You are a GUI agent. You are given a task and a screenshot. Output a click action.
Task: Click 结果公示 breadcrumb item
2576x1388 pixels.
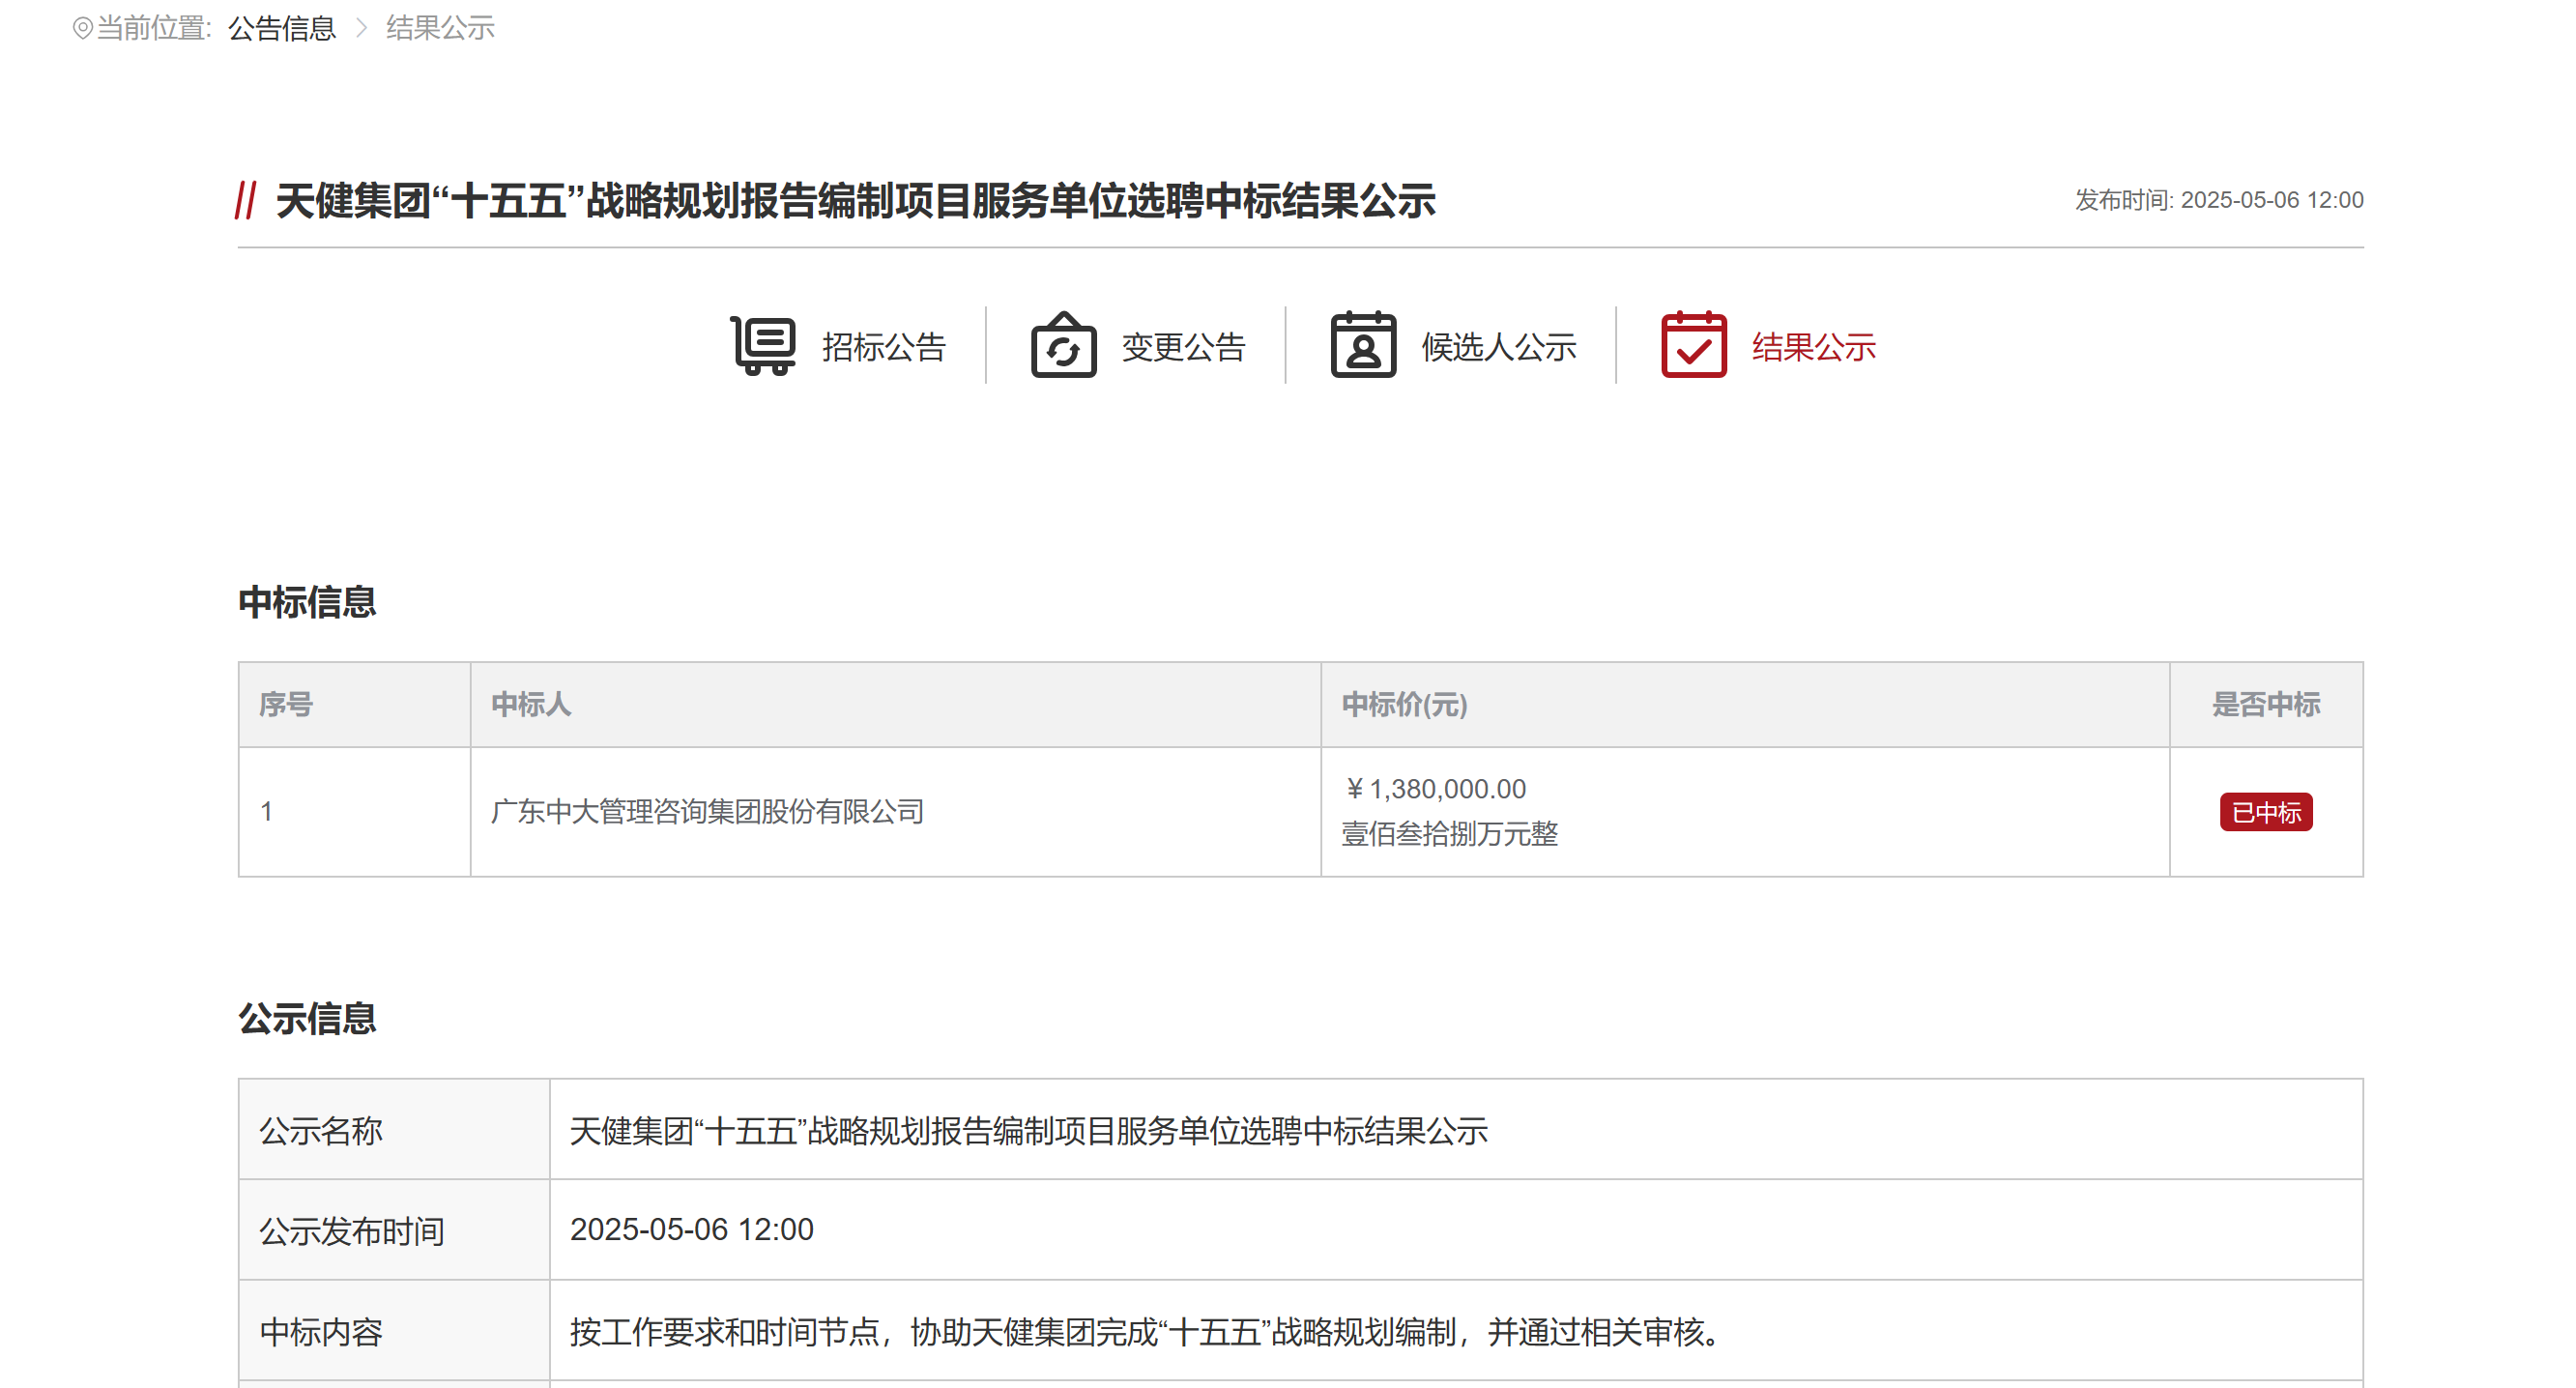[x=440, y=28]
